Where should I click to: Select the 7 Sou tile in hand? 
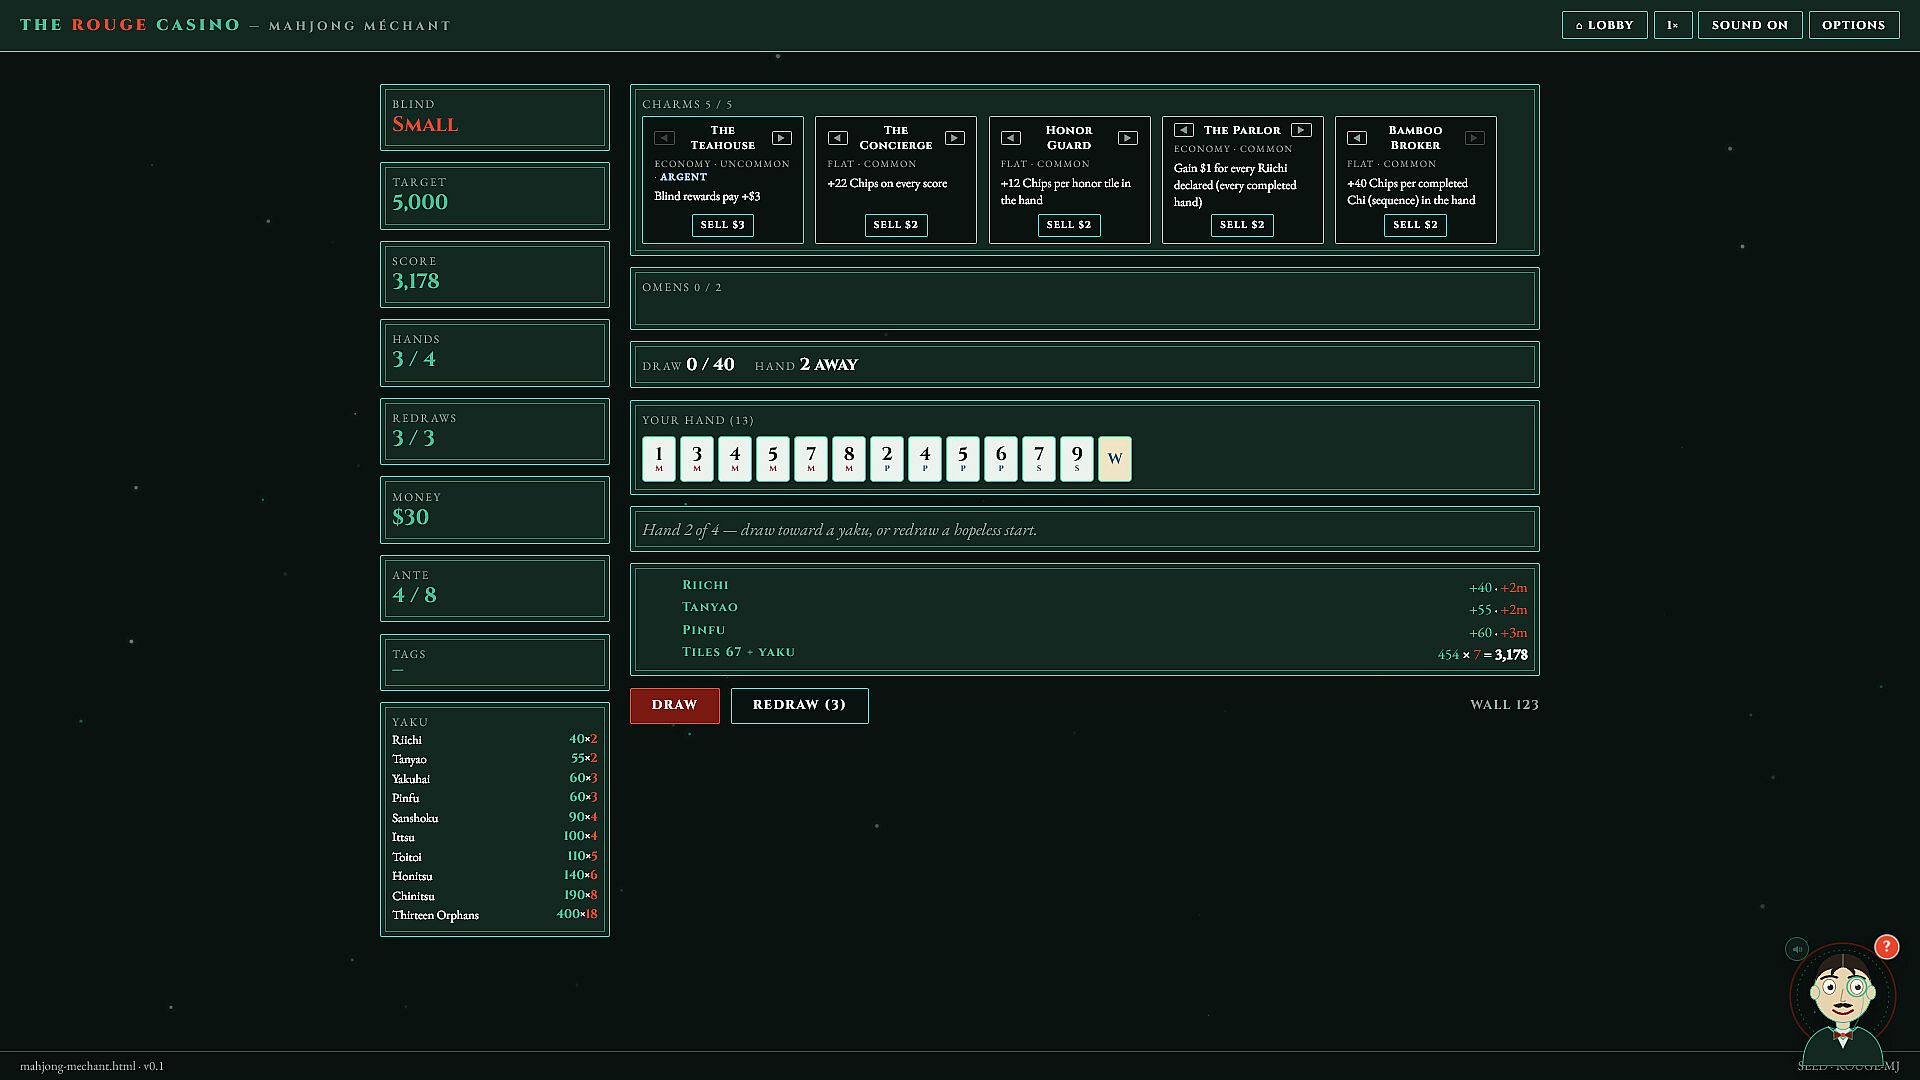[1039, 459]
